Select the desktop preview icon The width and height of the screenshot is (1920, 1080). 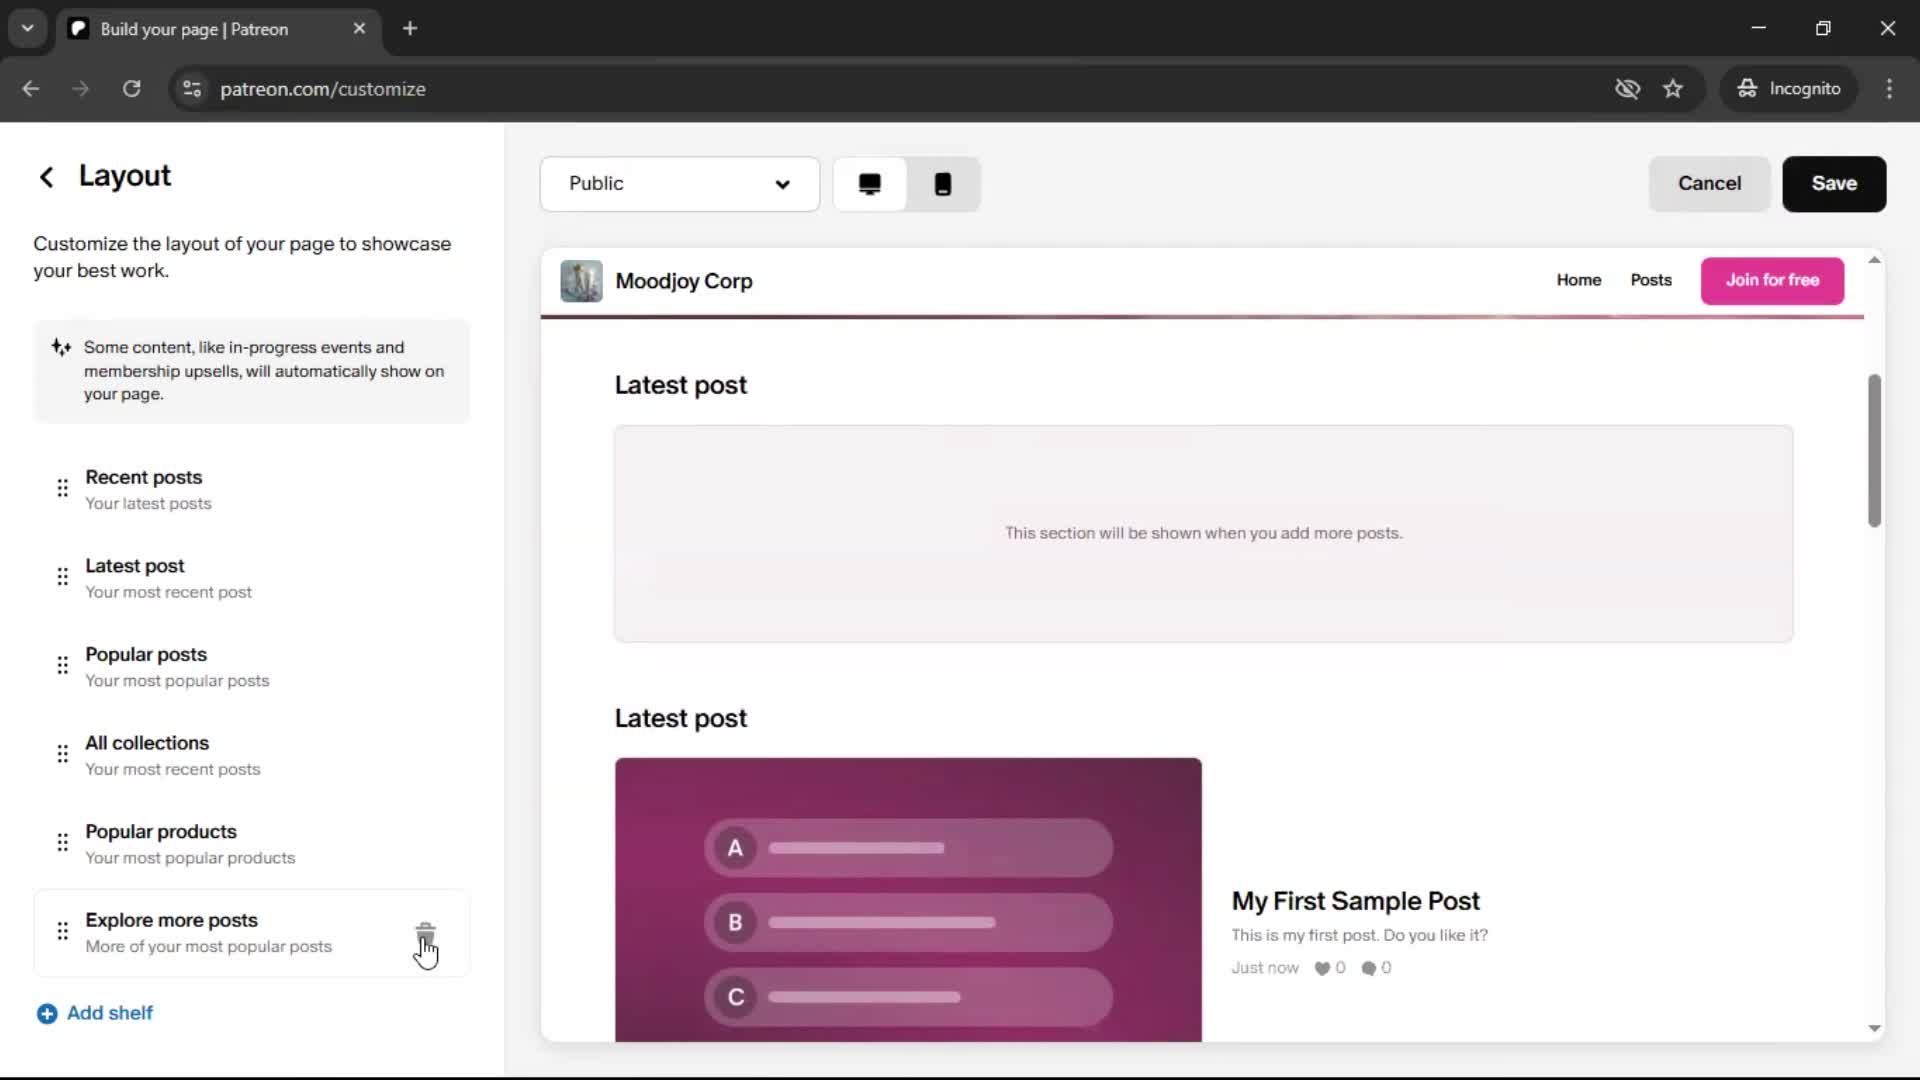(x=869, y=184)
